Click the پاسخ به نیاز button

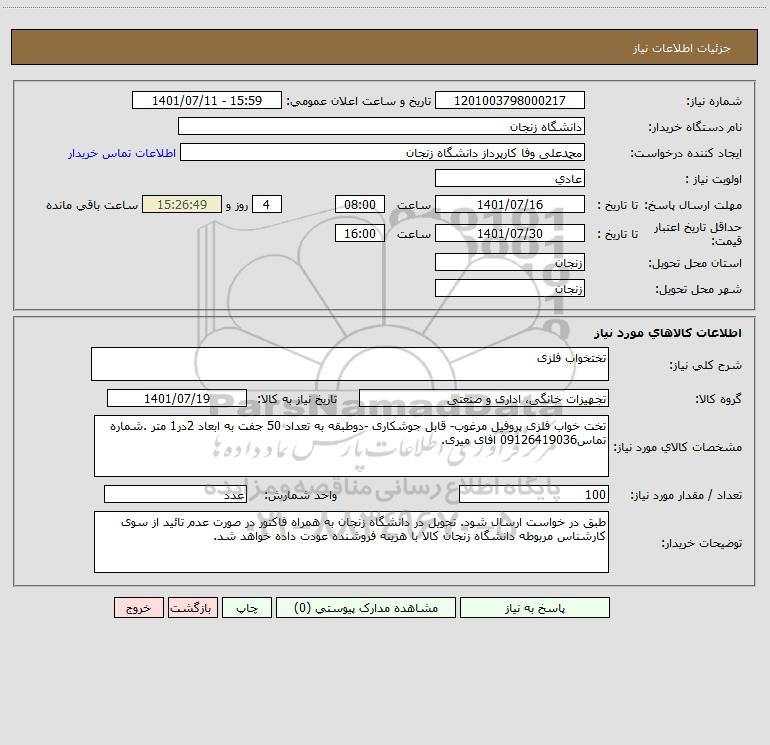534,608
